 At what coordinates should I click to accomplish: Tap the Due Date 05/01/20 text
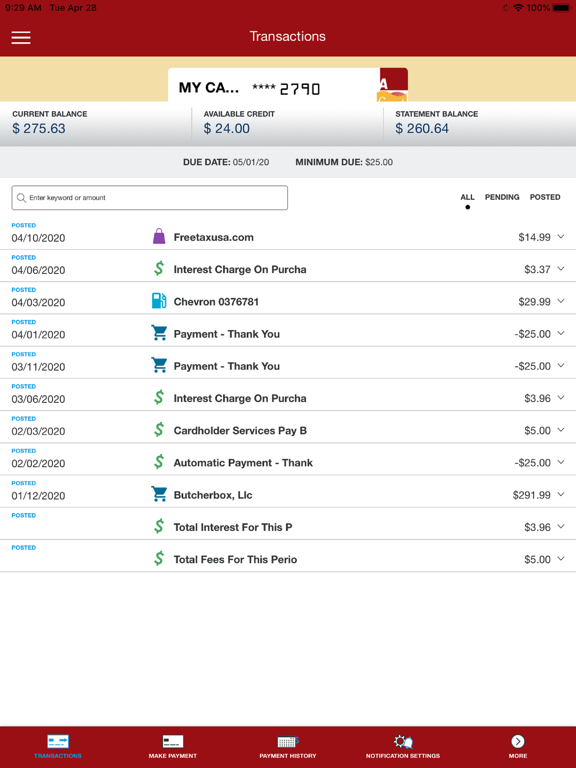coord(226,162)
